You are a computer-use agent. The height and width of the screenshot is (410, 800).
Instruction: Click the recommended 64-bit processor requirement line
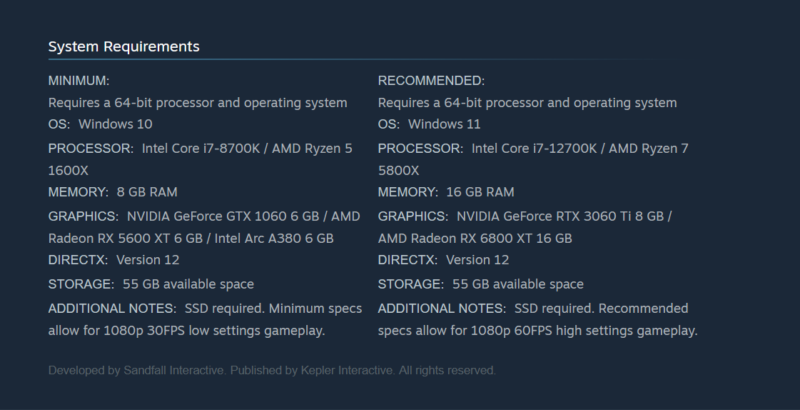point(528,103)
